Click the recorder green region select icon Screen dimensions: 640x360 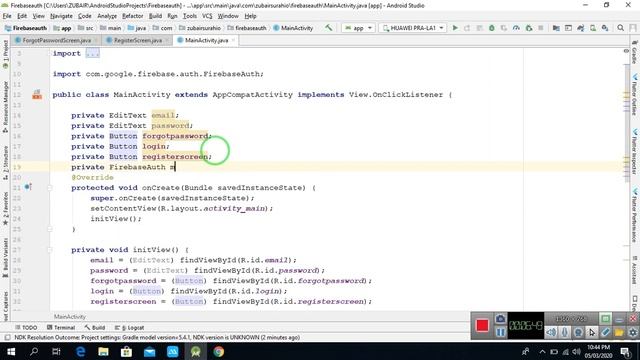point(605,318)
